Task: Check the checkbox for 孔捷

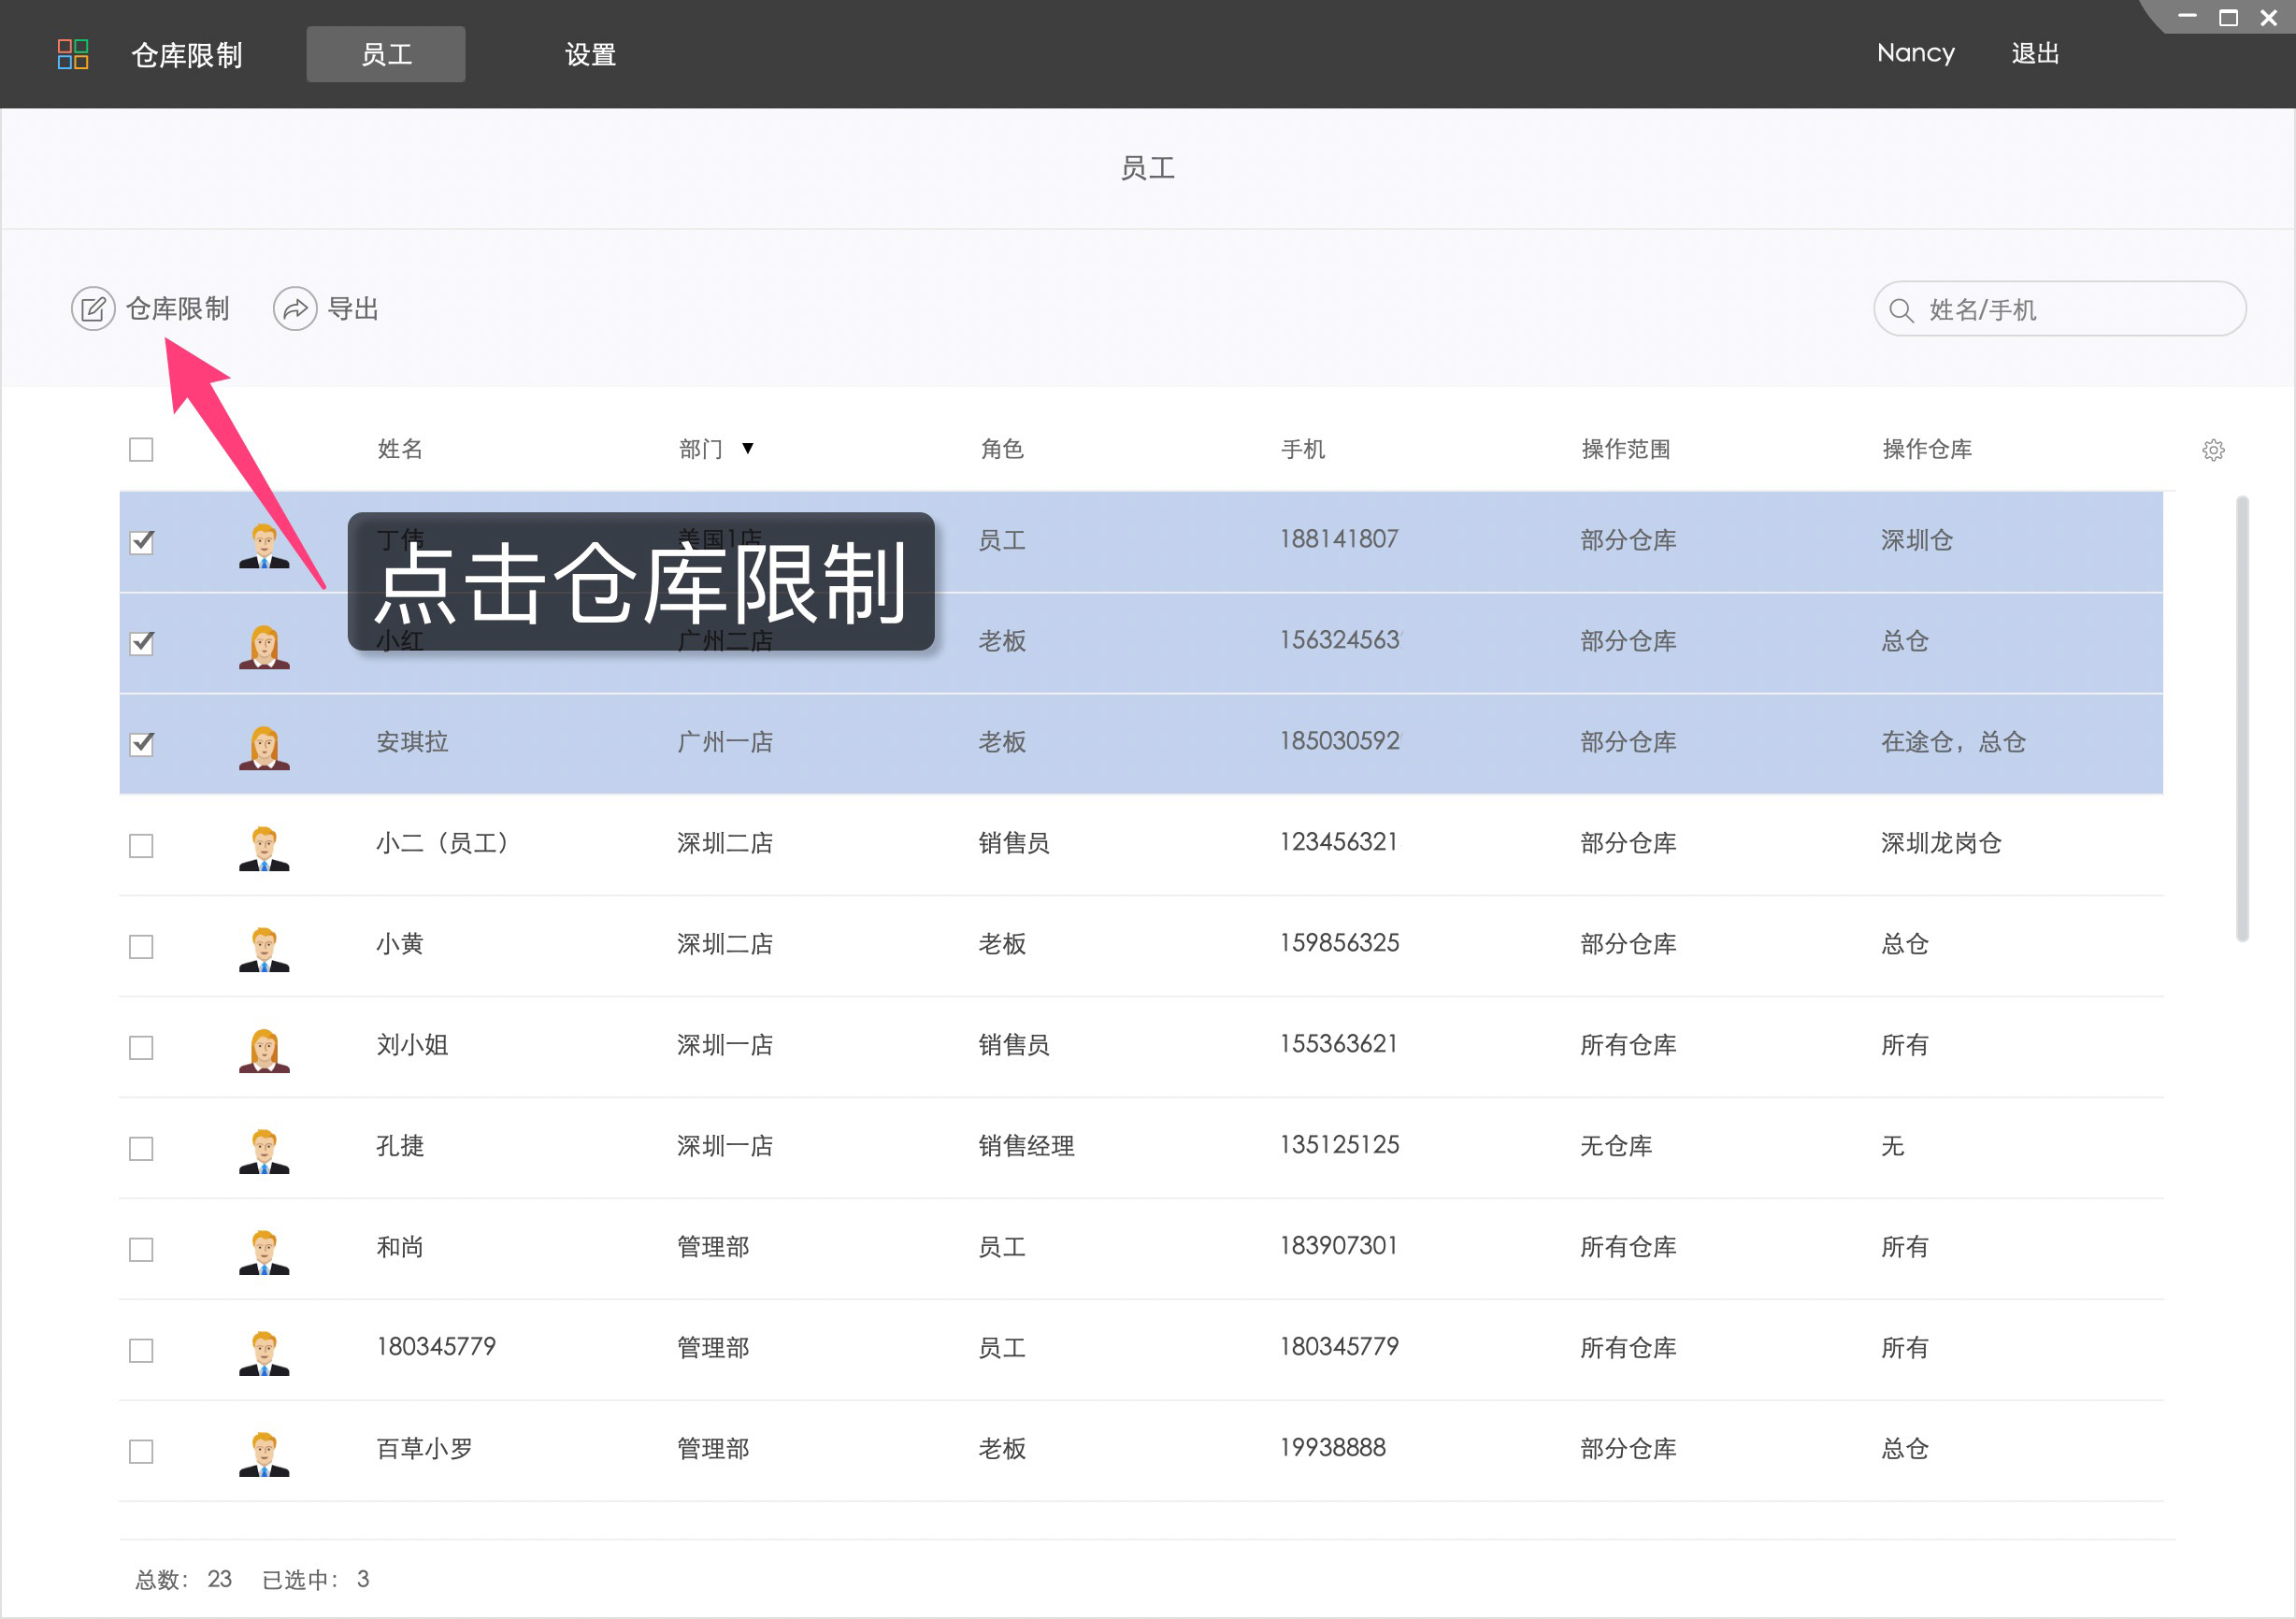Action: (140, 1149)
